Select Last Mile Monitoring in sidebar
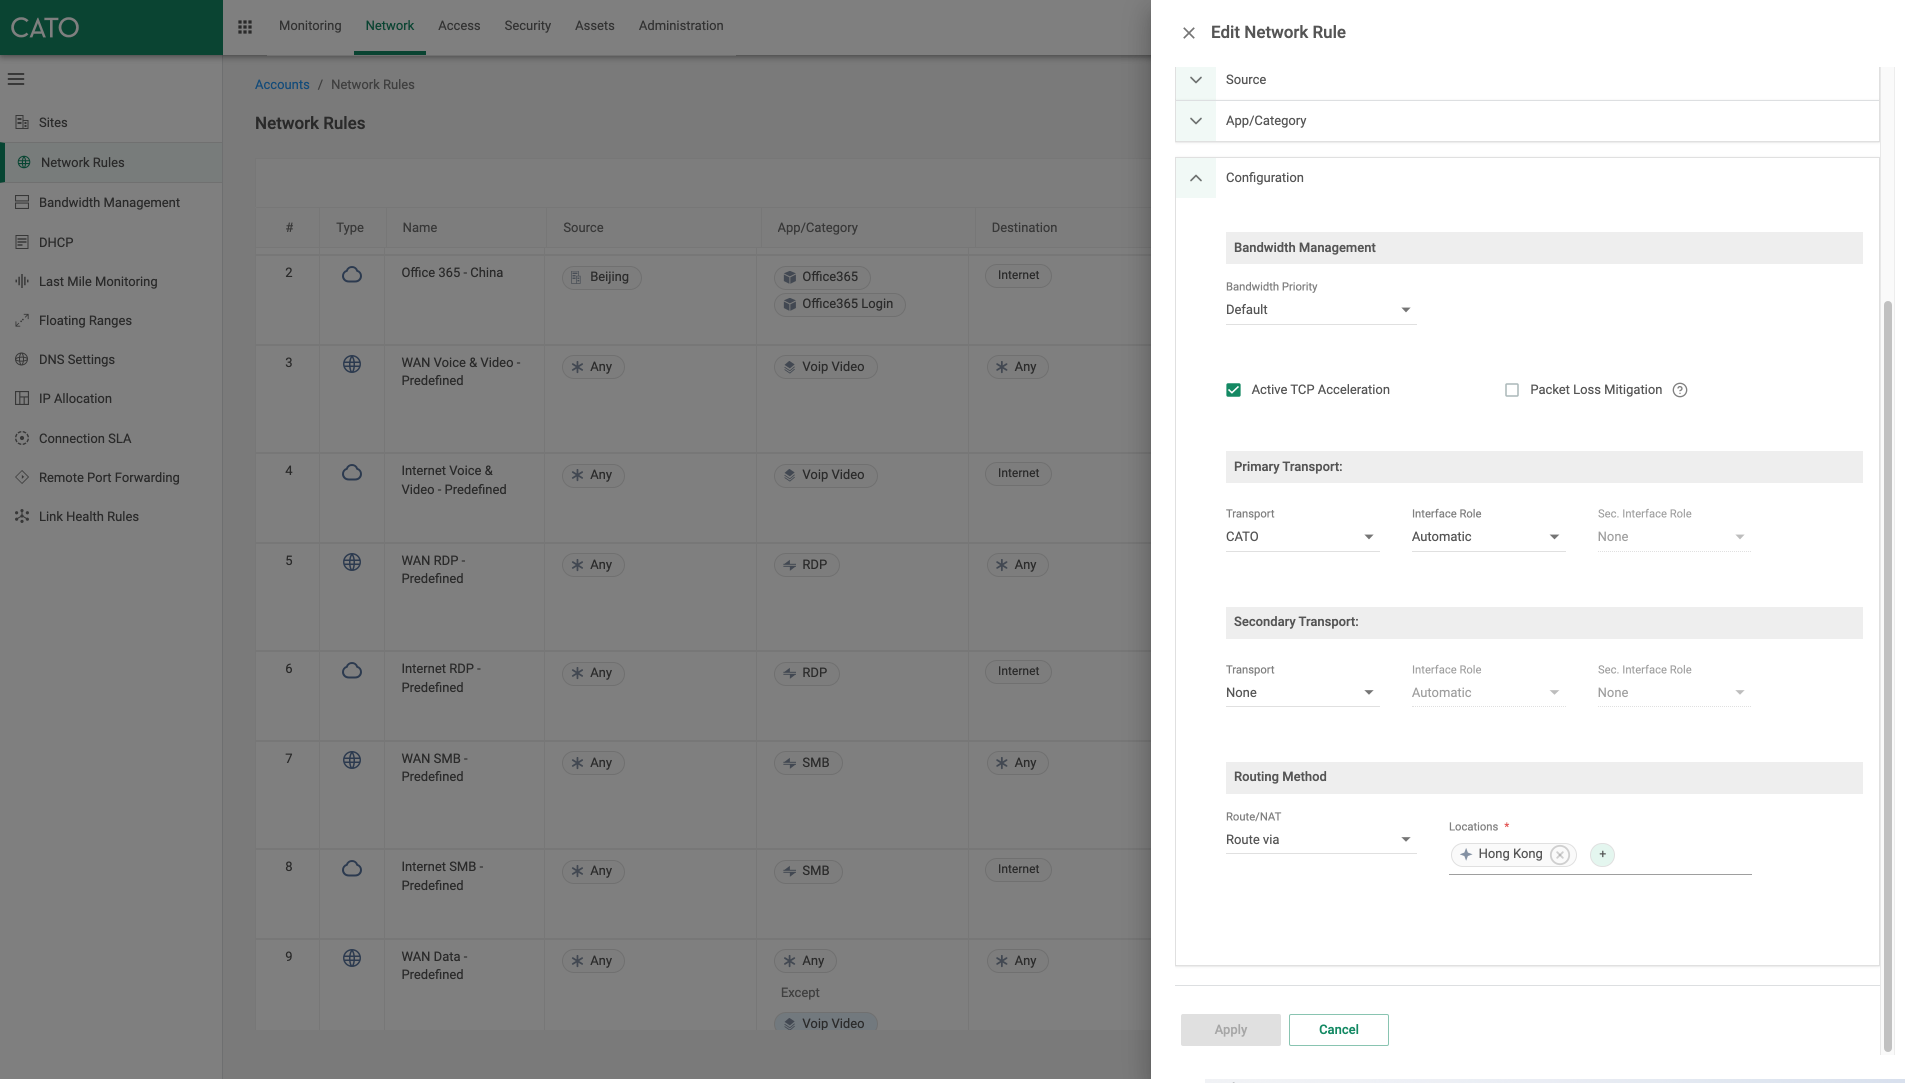 97,281
